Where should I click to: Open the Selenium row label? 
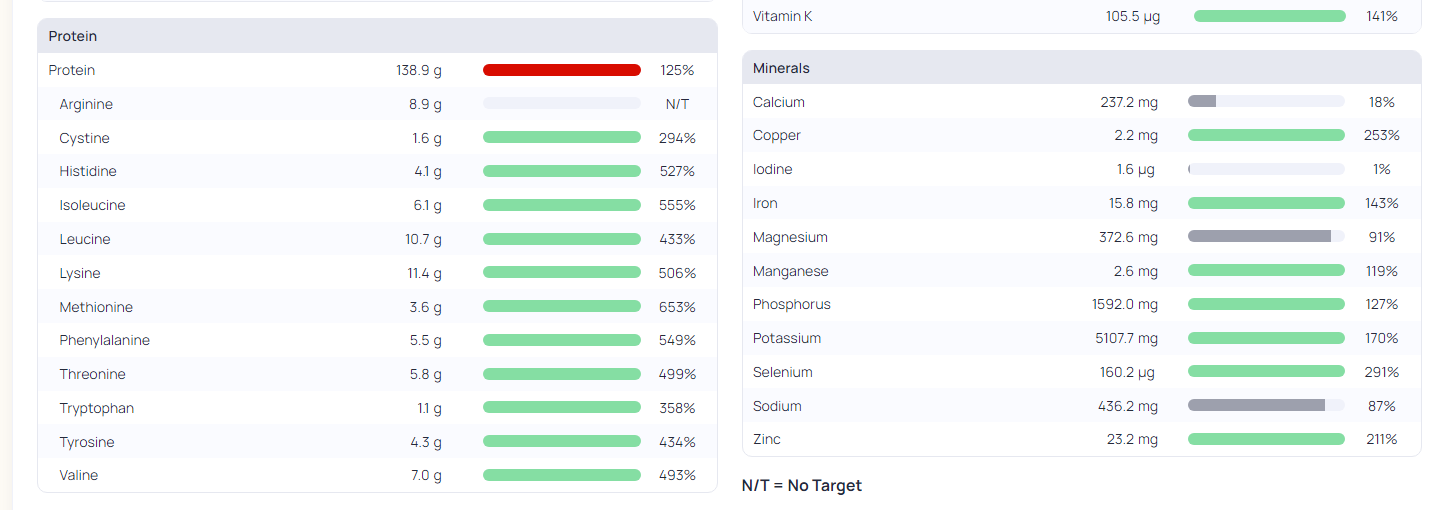tap(783, 372)
